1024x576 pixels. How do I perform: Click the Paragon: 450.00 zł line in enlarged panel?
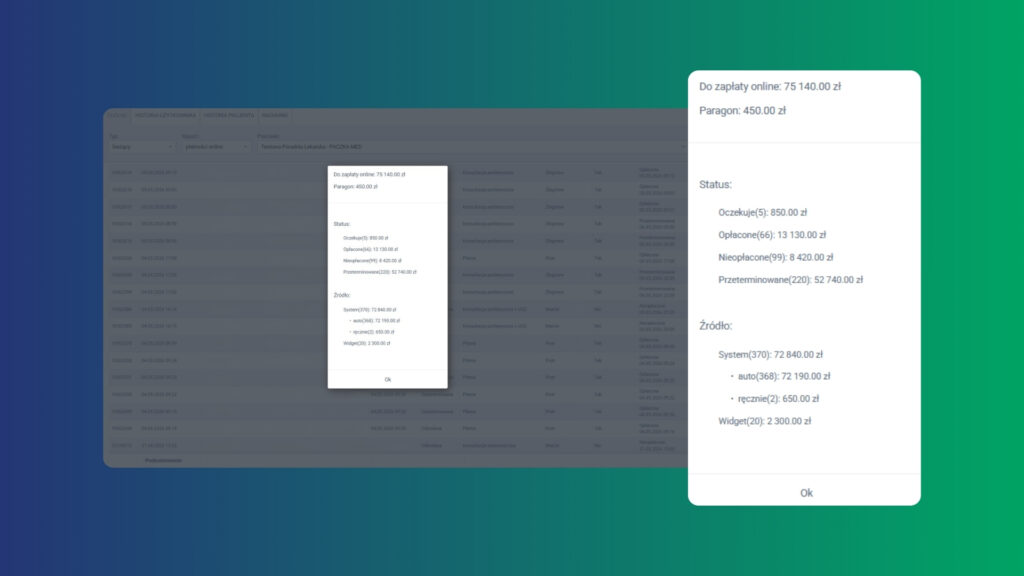click(x=743, y=110)
